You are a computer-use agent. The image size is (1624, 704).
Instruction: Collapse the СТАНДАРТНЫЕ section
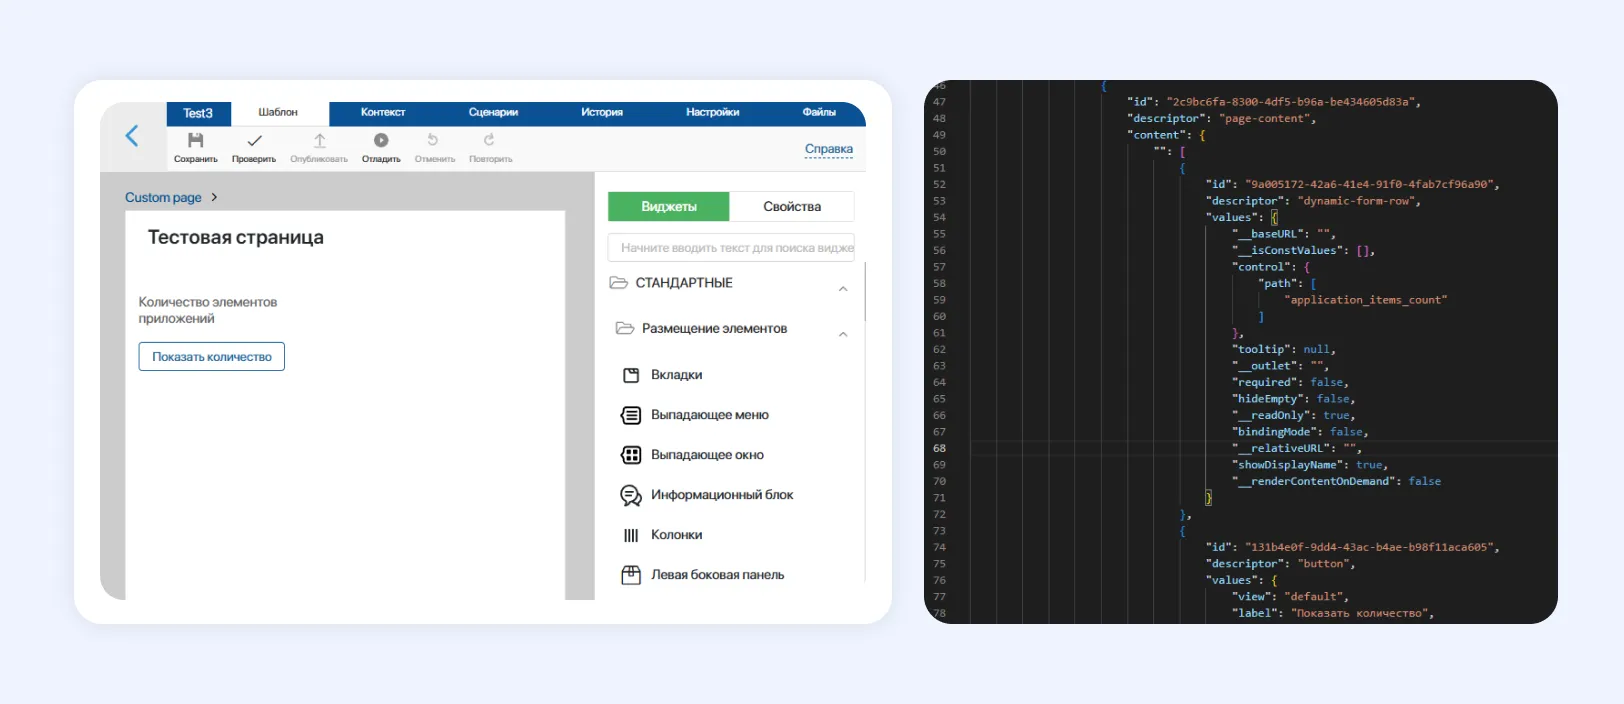click(843, 289)
